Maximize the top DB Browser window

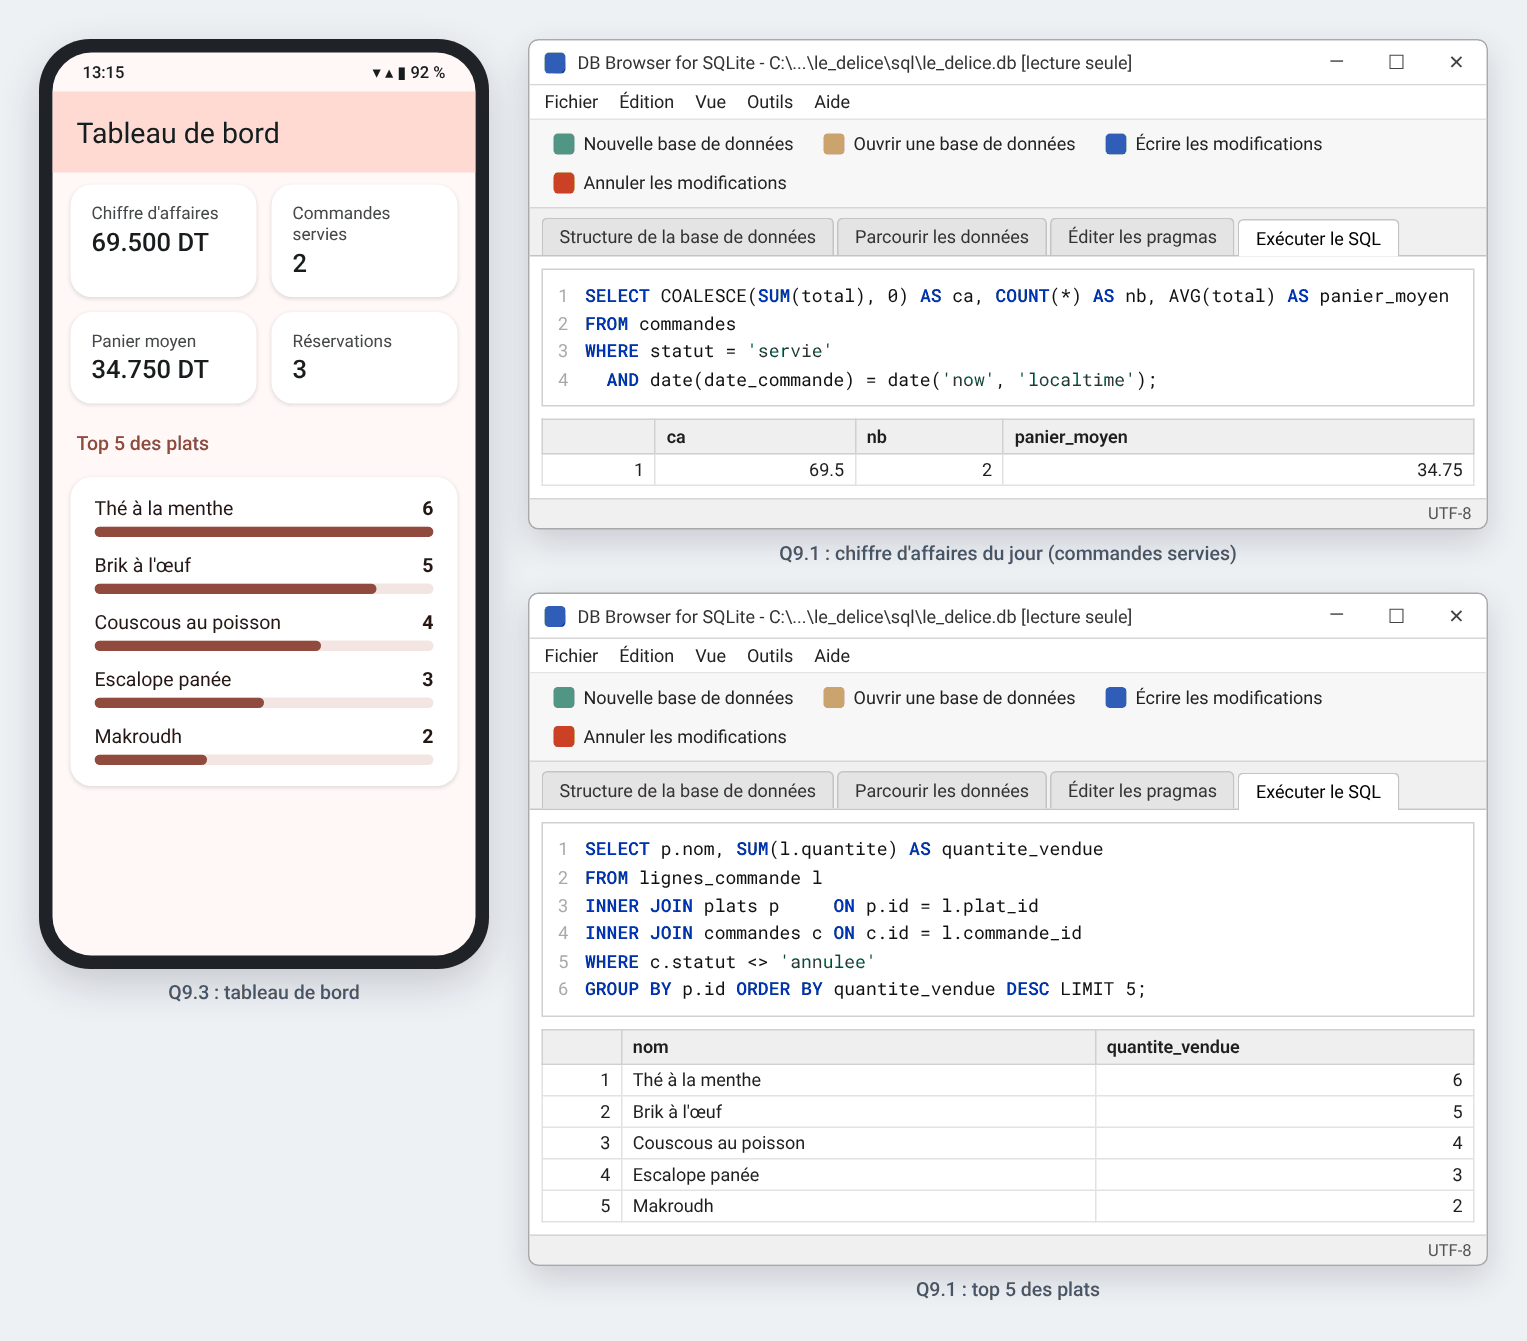pyautogui.click(x=1396, y=62)
